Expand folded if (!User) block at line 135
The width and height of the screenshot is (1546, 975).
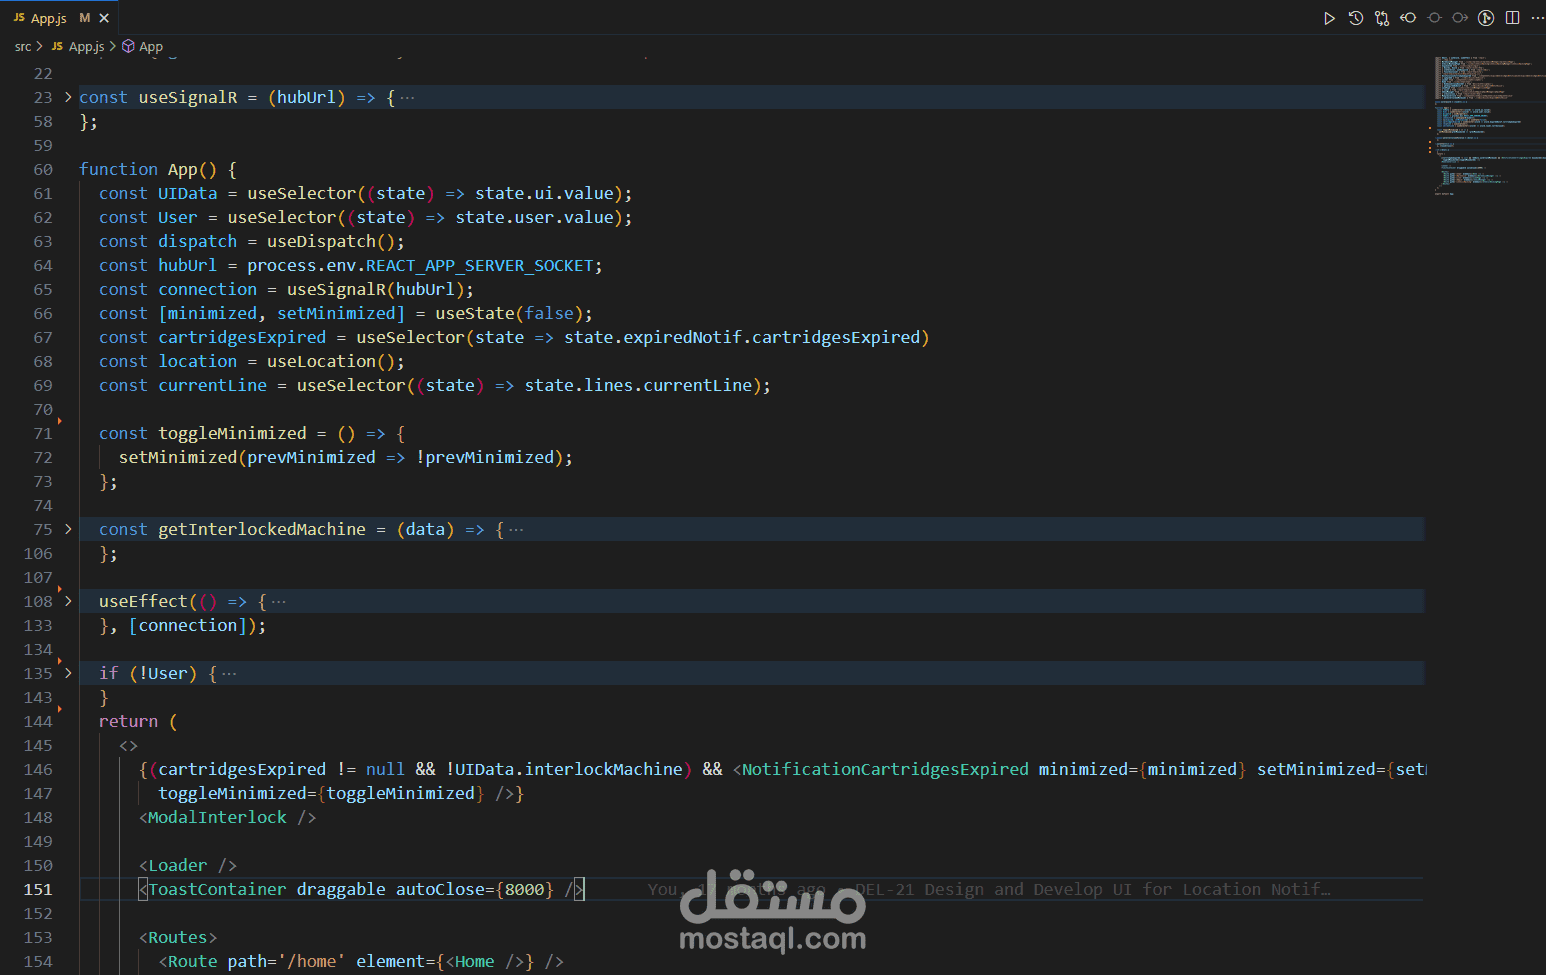pyautogui.click(x=68, y=673)
